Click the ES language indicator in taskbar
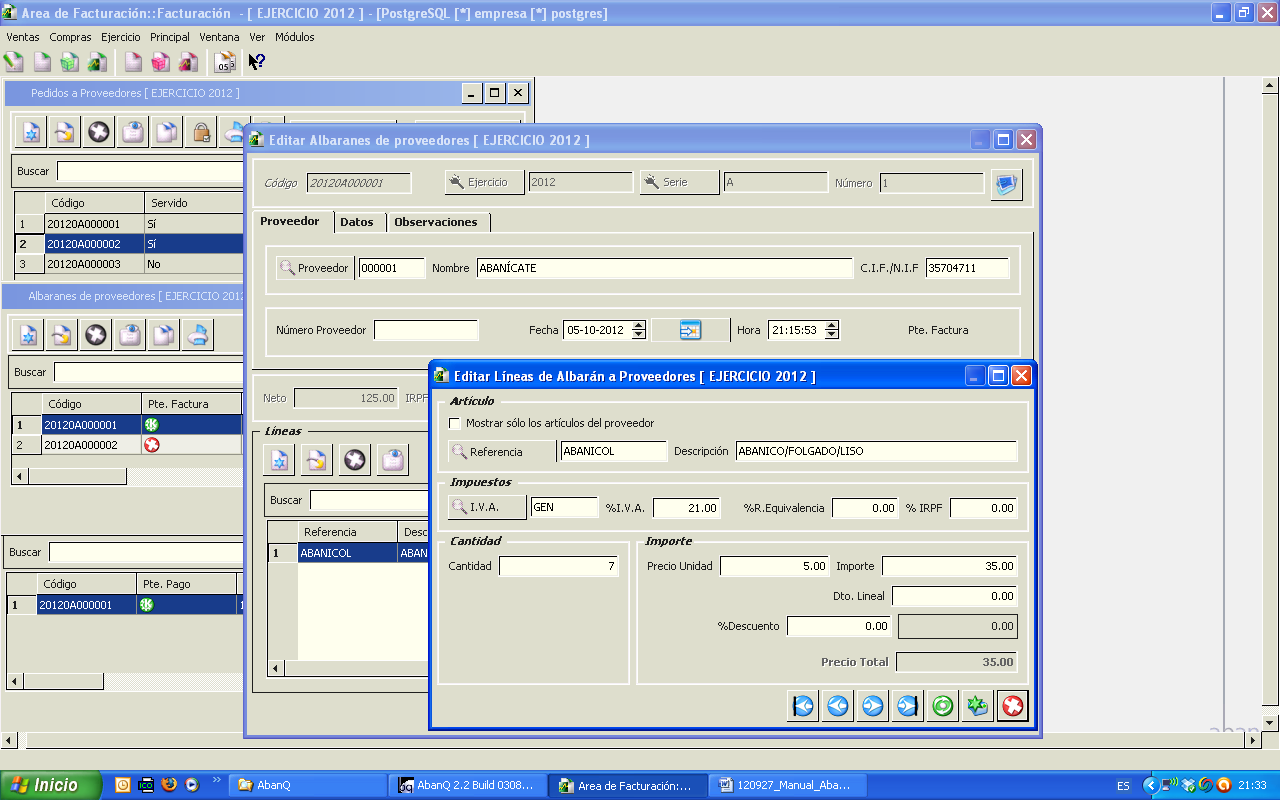This screenshot has height=800, width=1280. 1123,786
